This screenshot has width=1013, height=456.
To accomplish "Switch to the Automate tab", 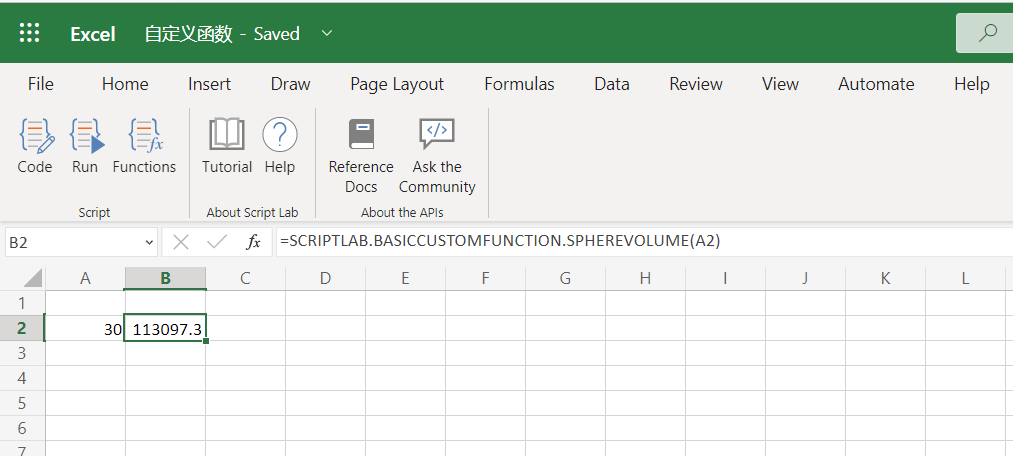I will pyautogui.click(x=876, y=84).
